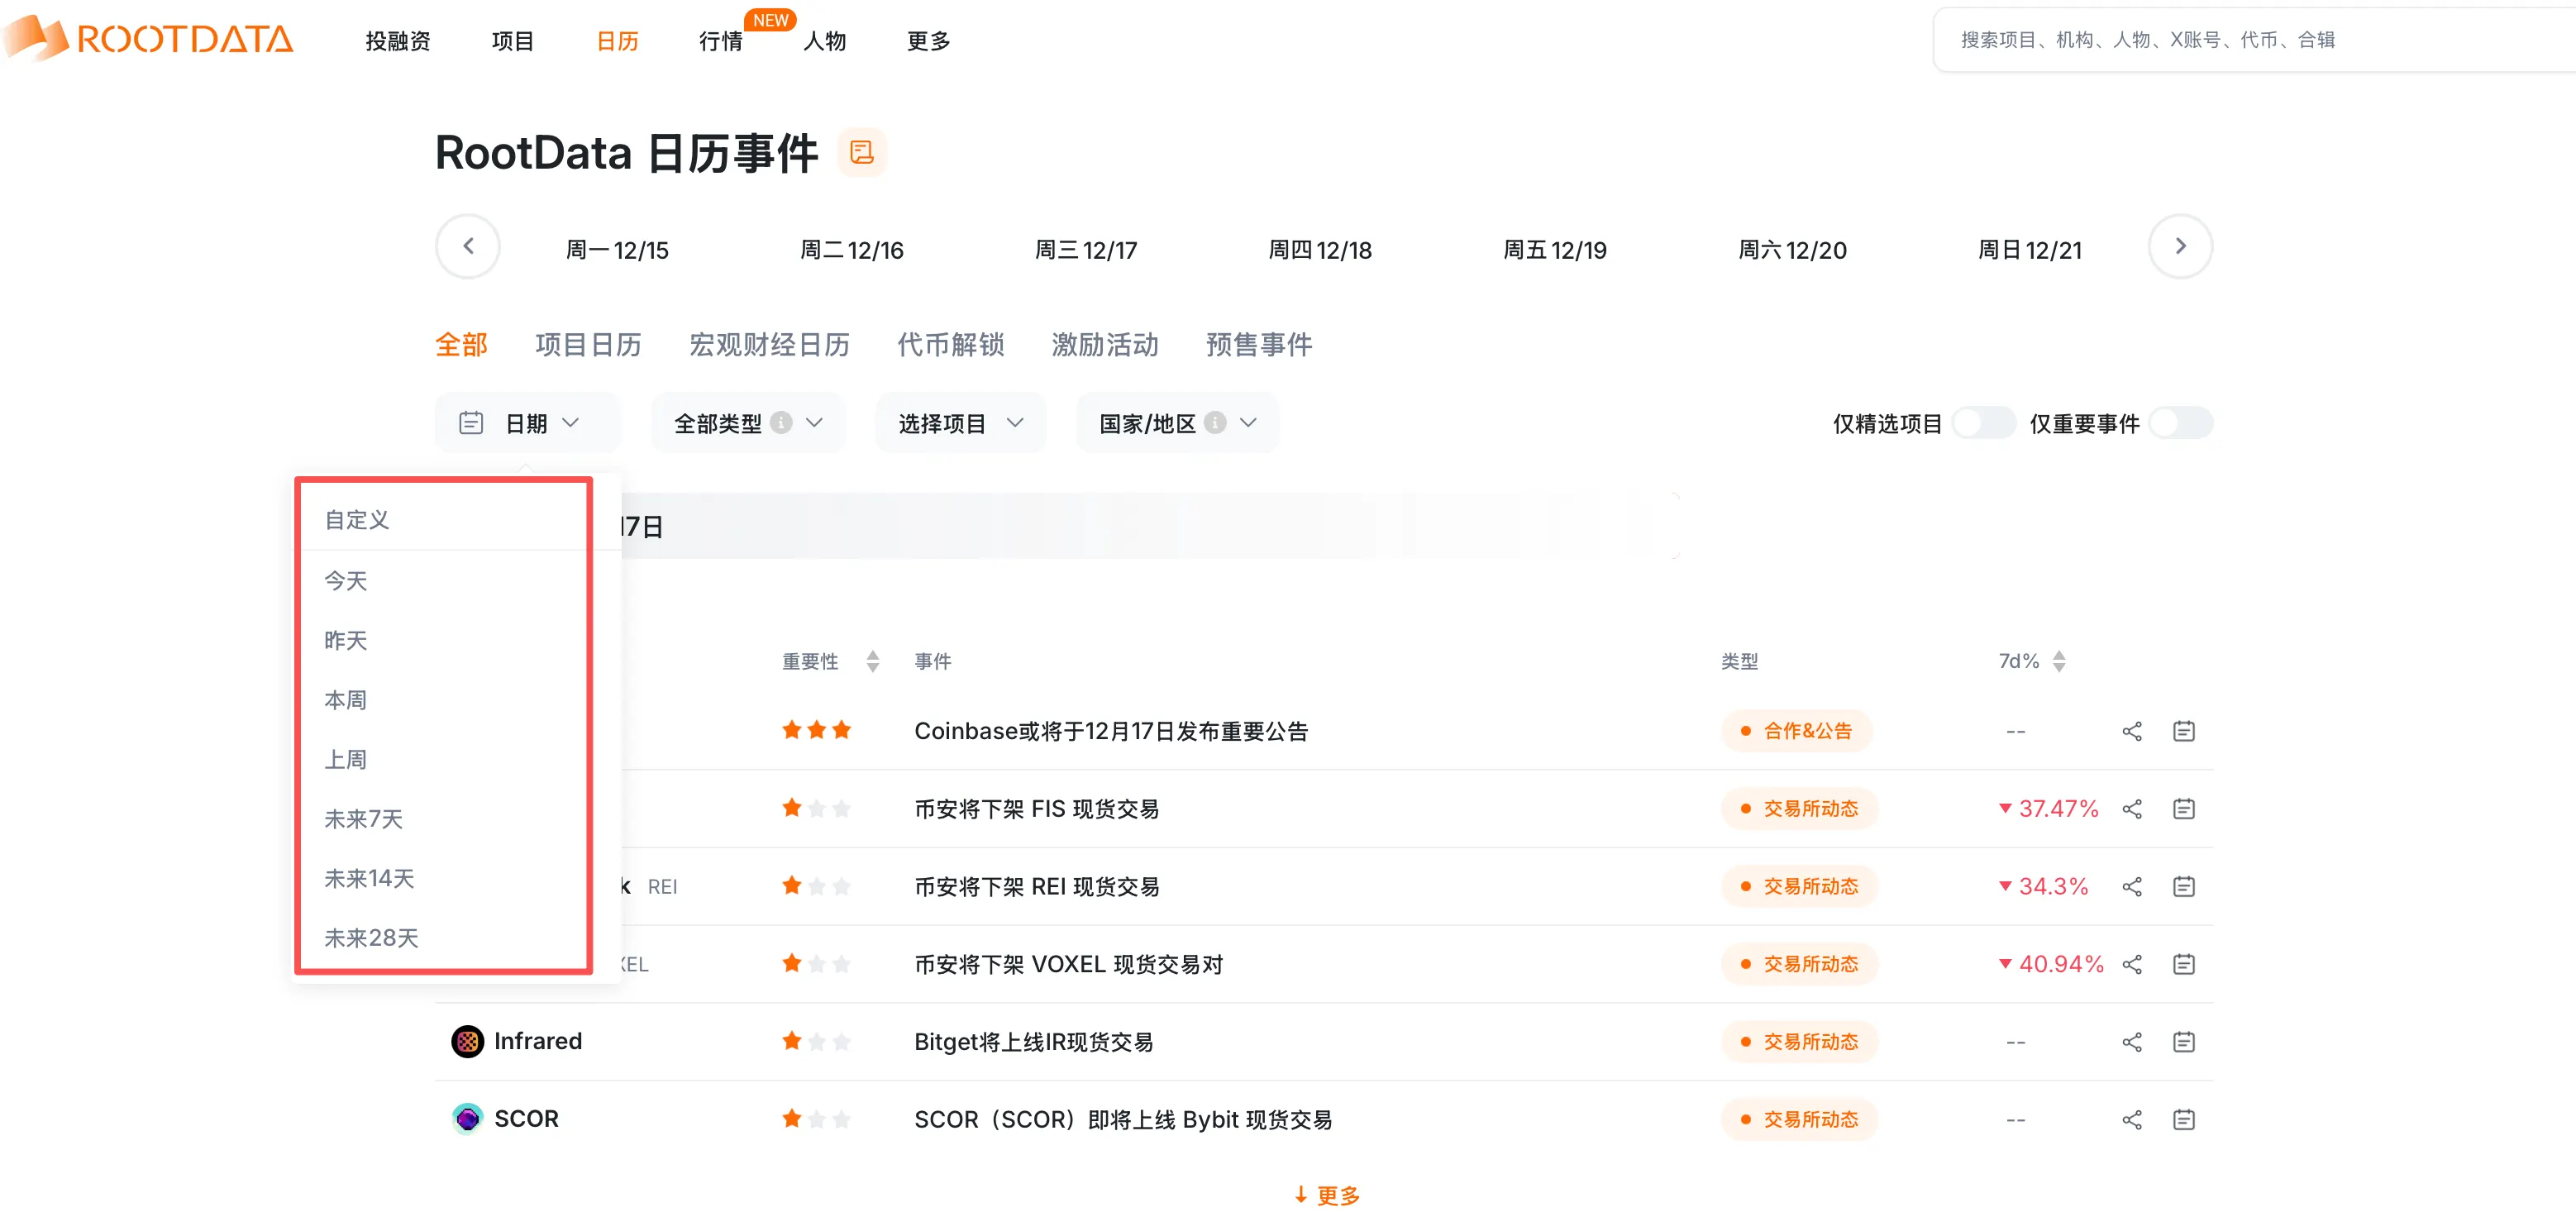
Task: Click share icon on SCOR event row
Action: pos(2131,1119)
